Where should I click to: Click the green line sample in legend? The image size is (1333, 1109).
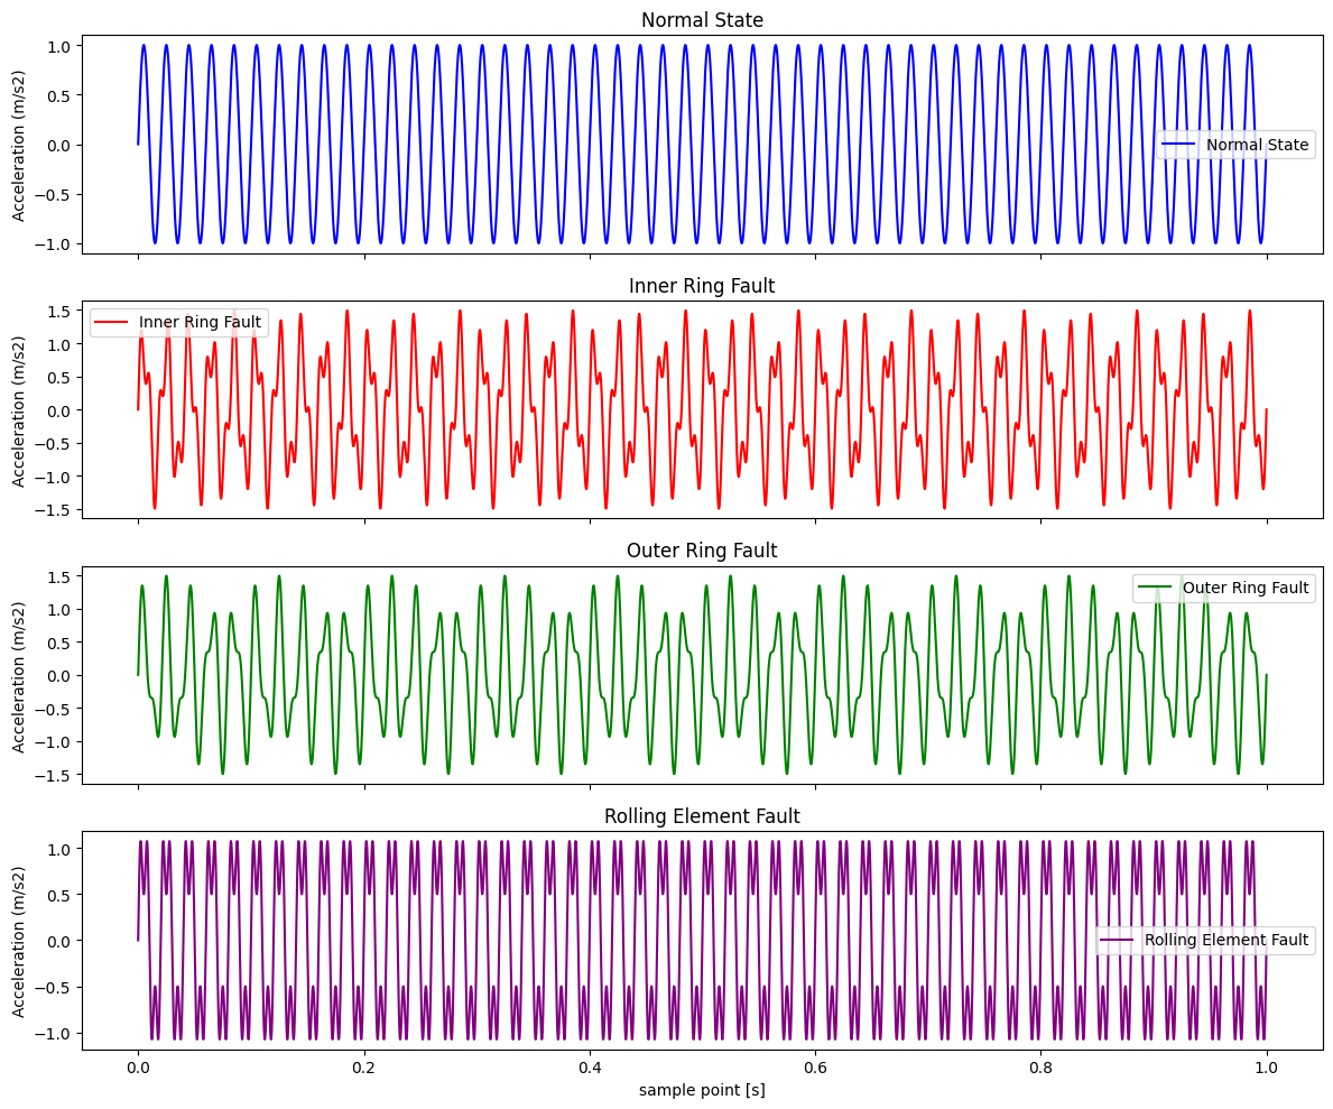point(1154,588)
